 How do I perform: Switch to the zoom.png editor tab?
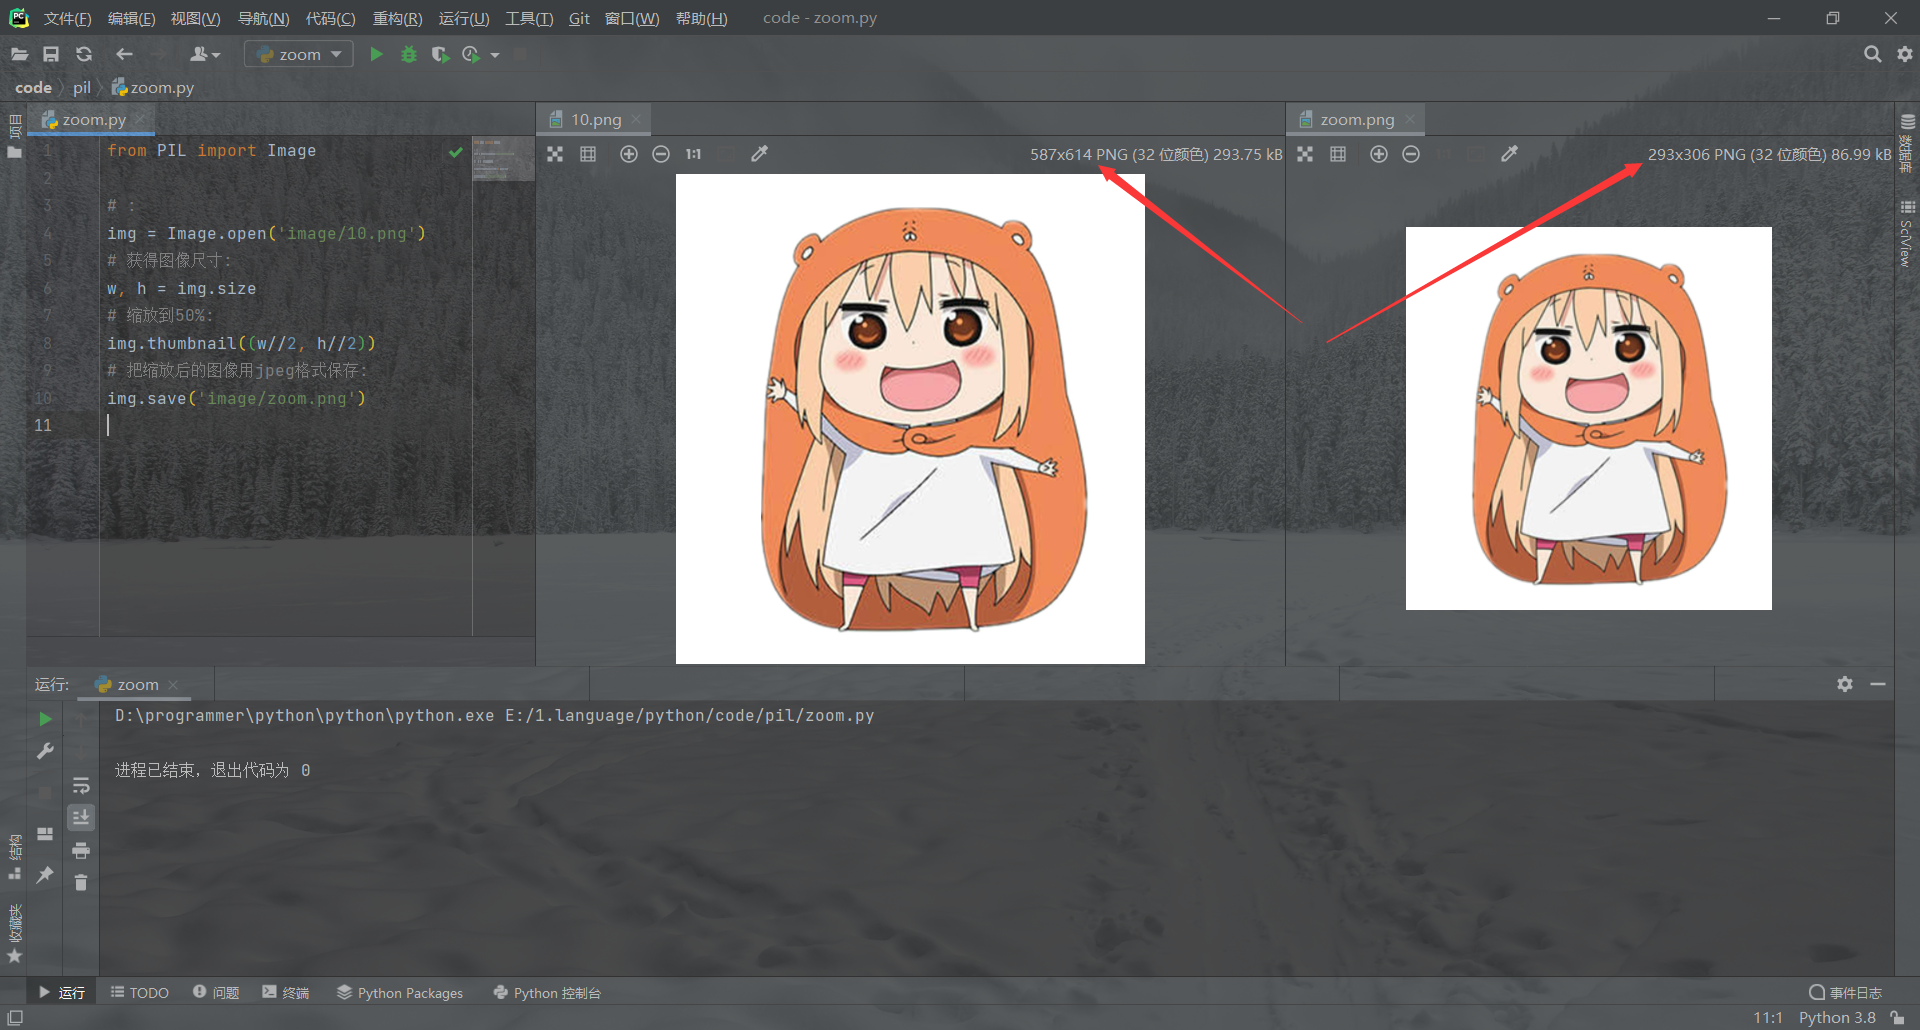(x=1356, y=119)
